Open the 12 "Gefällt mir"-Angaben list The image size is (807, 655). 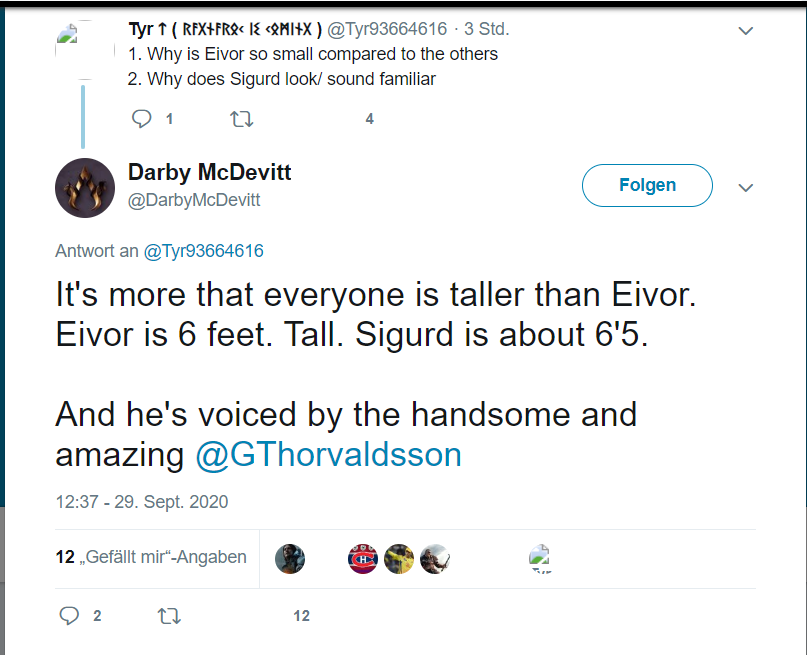click(152, 557)
